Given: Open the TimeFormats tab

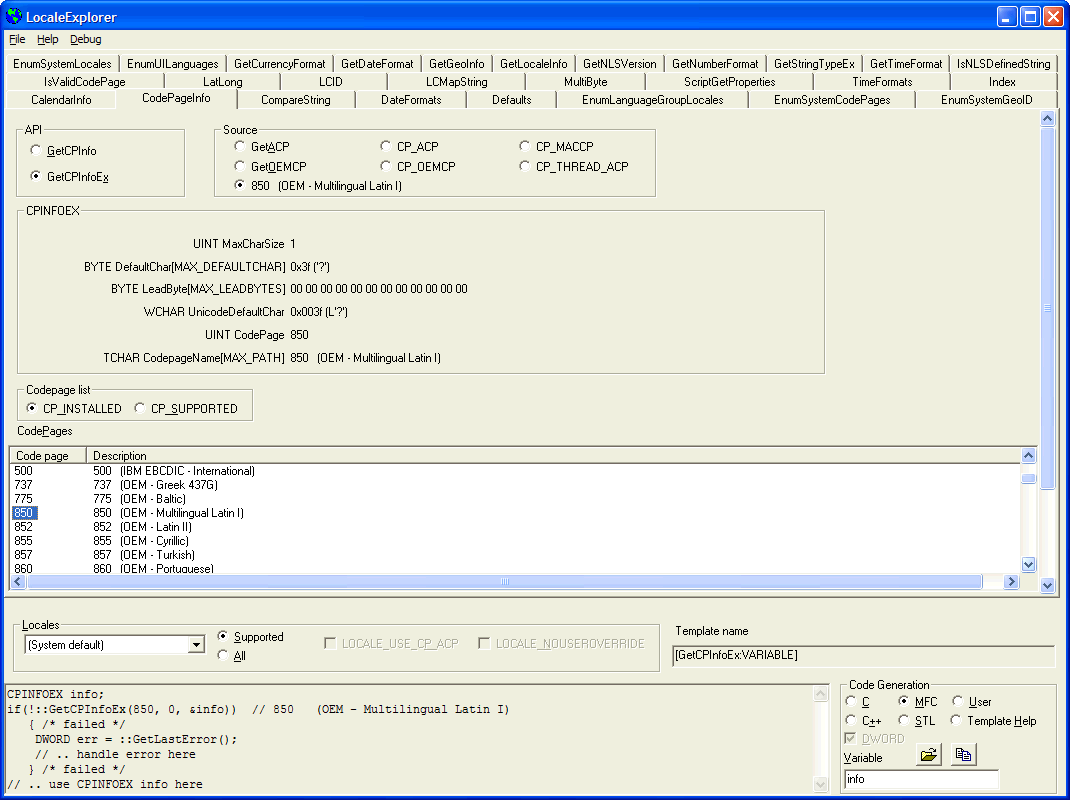Looking at the screenshot, I should 882,82.
